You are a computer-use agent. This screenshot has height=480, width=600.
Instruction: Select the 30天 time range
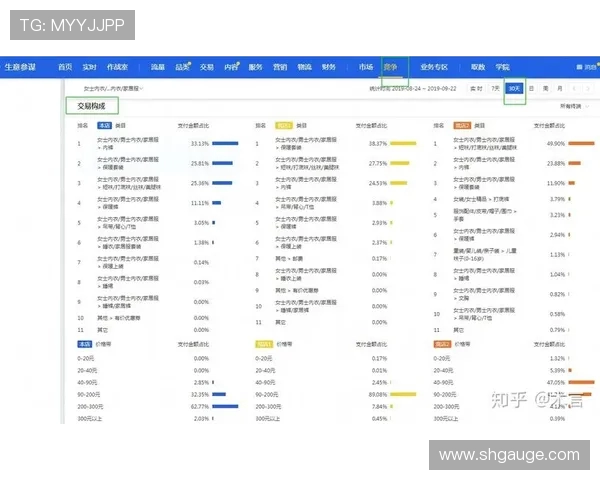coord(513,88)
